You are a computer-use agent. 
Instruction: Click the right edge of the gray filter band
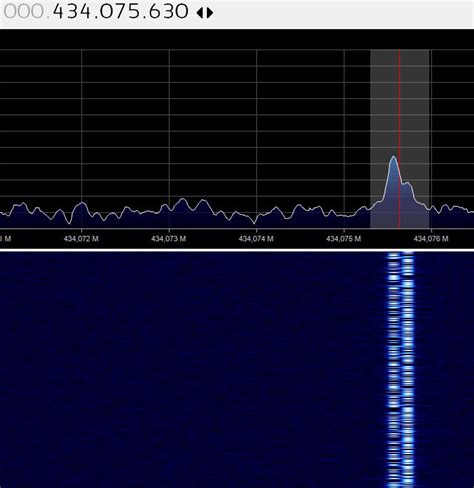click(429, 139)
